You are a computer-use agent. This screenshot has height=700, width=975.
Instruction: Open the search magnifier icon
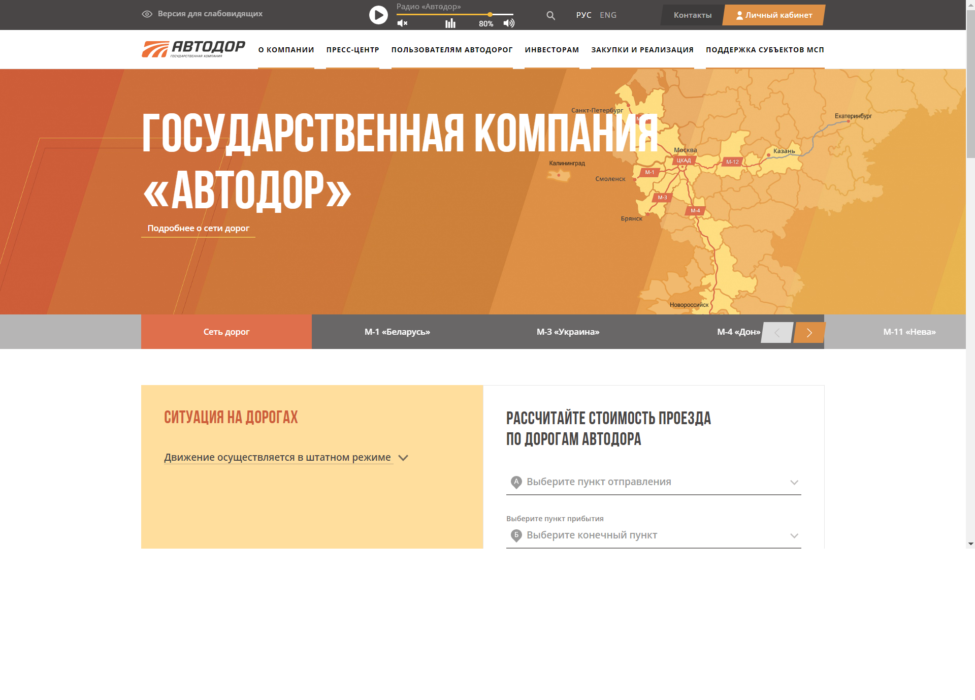pyautogui.click(x=550, y=14)
